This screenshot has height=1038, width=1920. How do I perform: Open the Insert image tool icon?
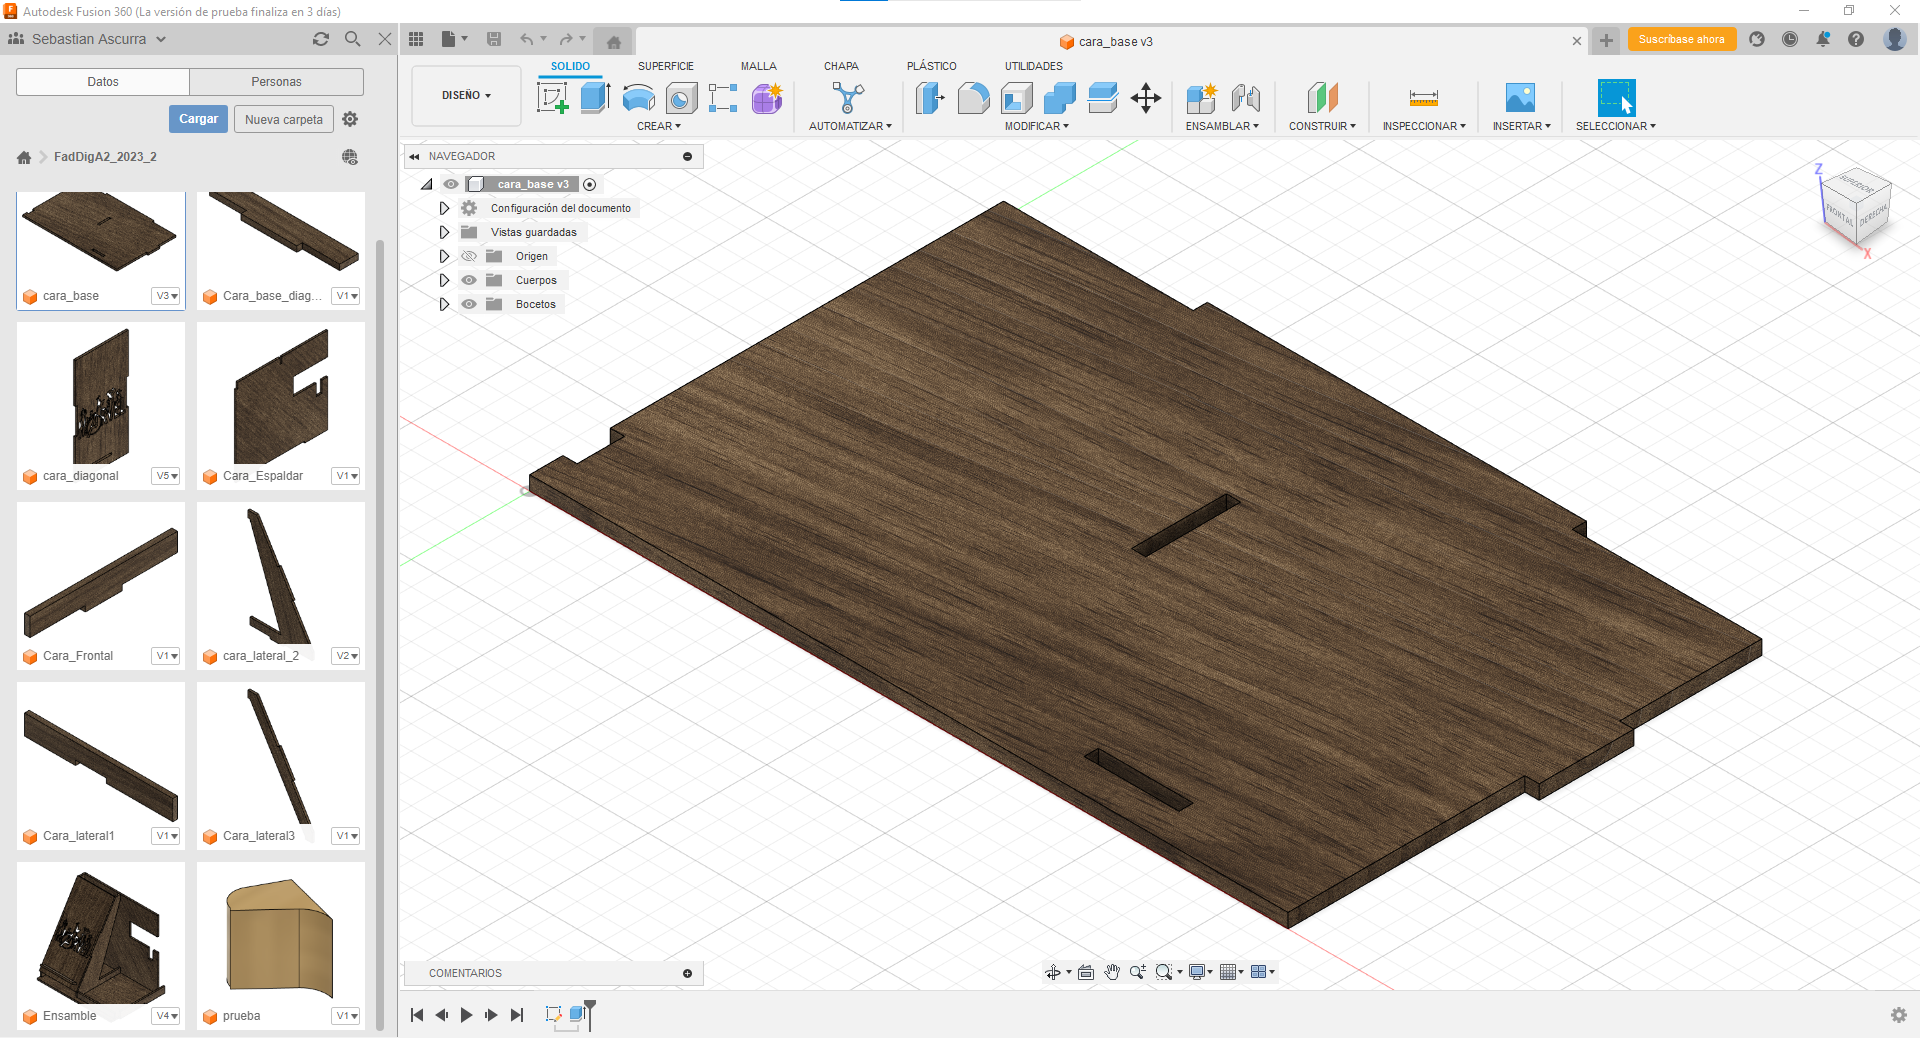(x=1520, y=98)
